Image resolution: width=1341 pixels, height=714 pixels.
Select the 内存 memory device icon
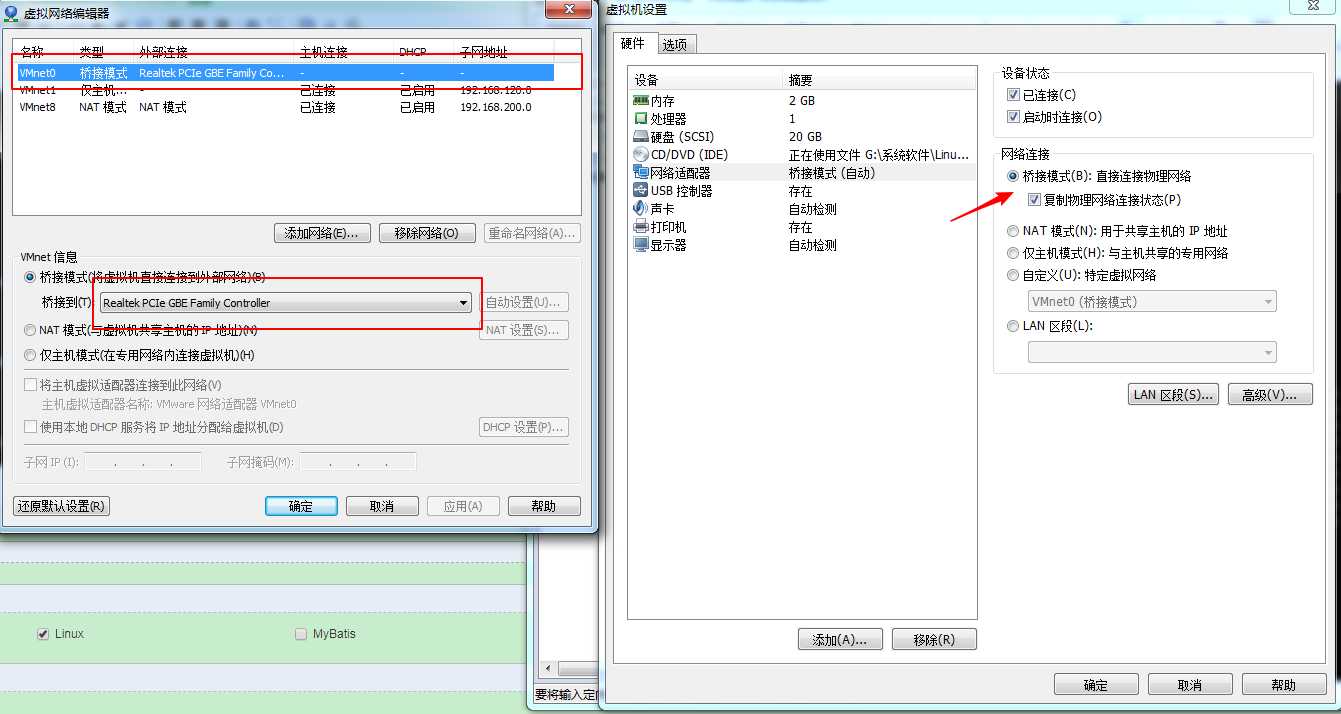coord(641,101)
